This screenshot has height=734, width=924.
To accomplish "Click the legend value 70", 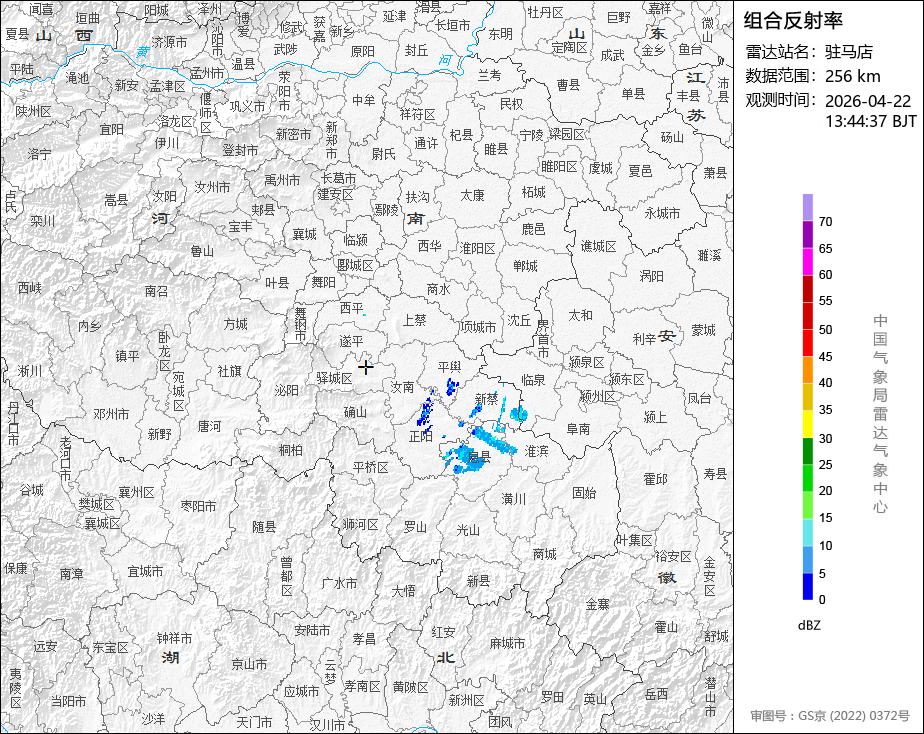I will [x=825, y=222].
